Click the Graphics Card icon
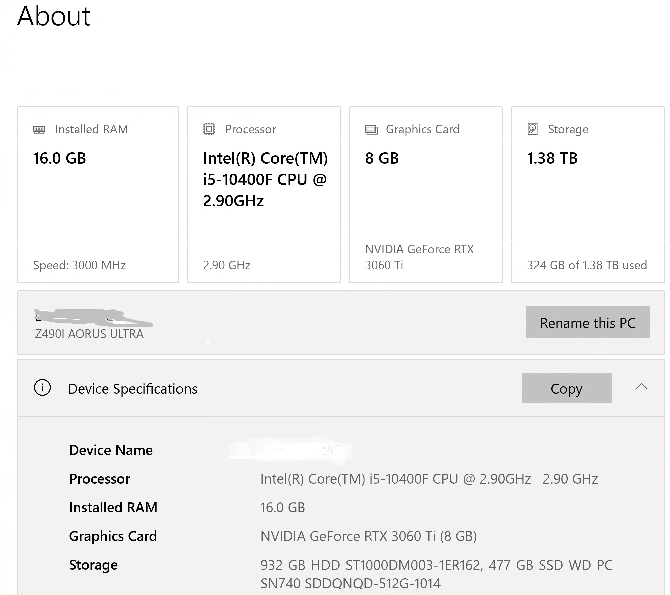The image size is (670, 595). click(x=371, y=130)
